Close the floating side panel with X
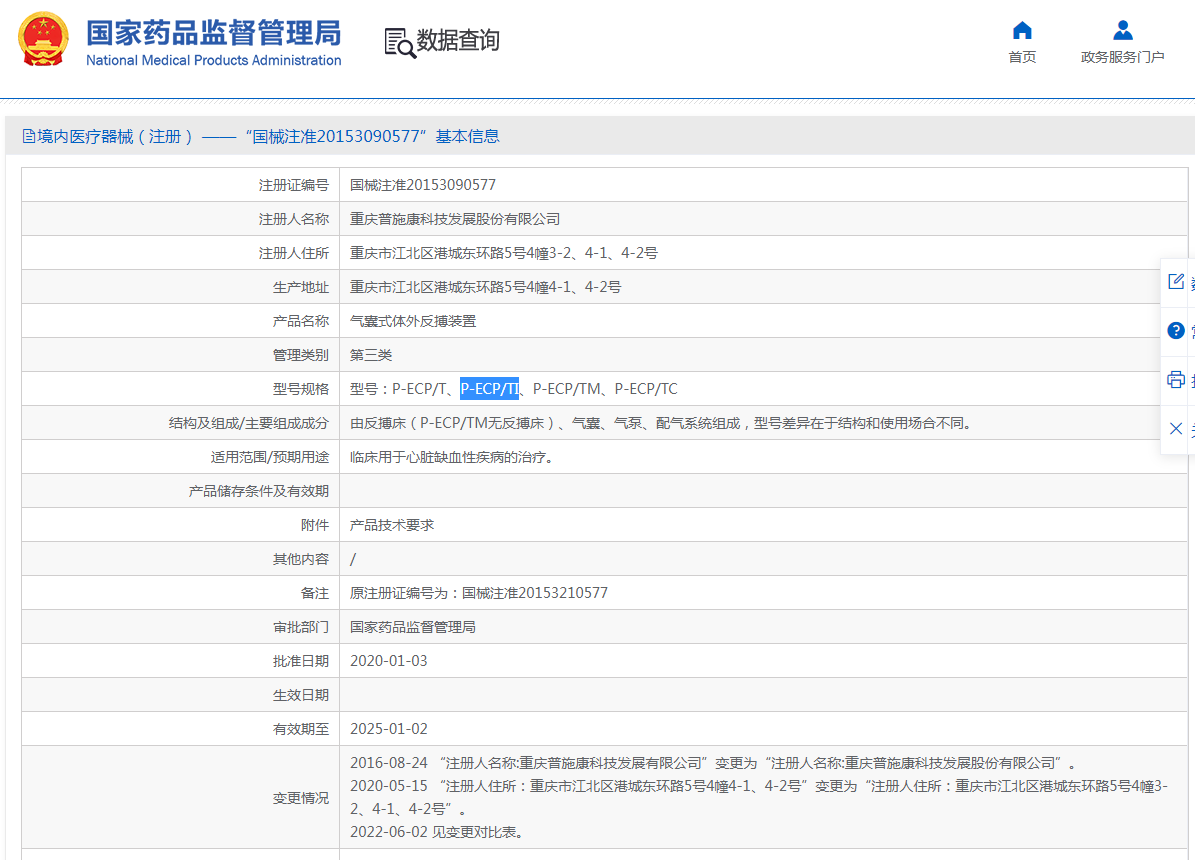 (1176, 428)
